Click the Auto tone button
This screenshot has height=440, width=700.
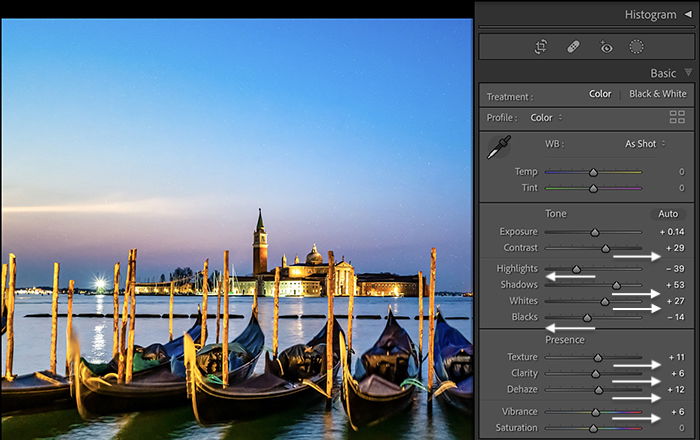(x=668, y=214)
